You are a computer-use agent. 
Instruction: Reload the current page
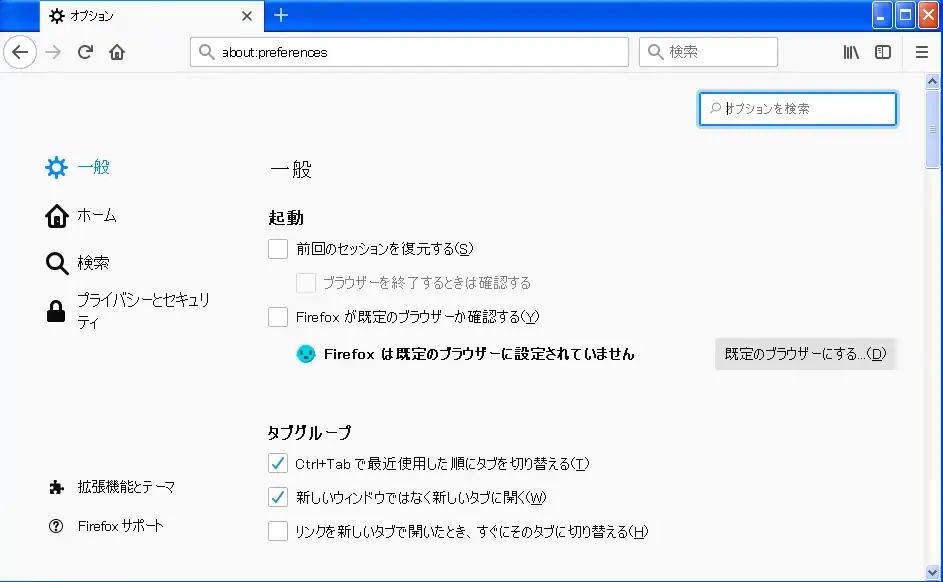click(x=85, y=52)
